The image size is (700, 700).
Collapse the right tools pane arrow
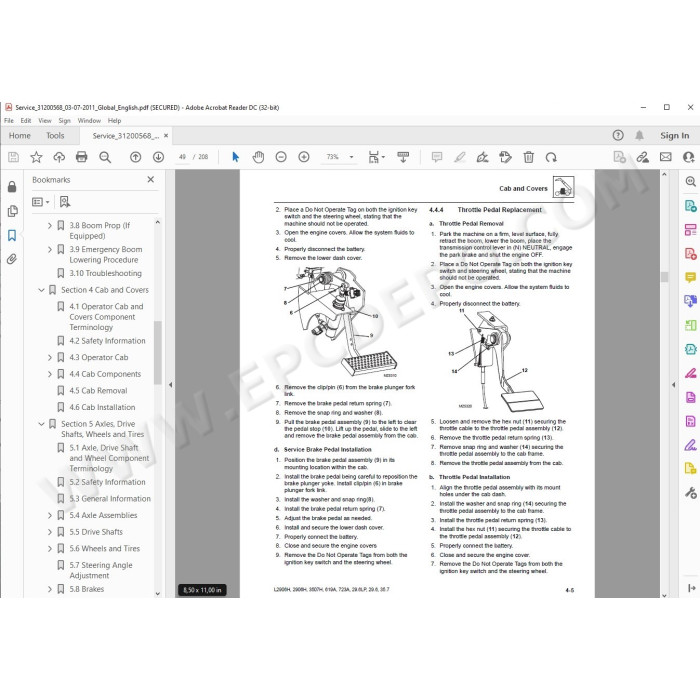(x=673, y=384)
